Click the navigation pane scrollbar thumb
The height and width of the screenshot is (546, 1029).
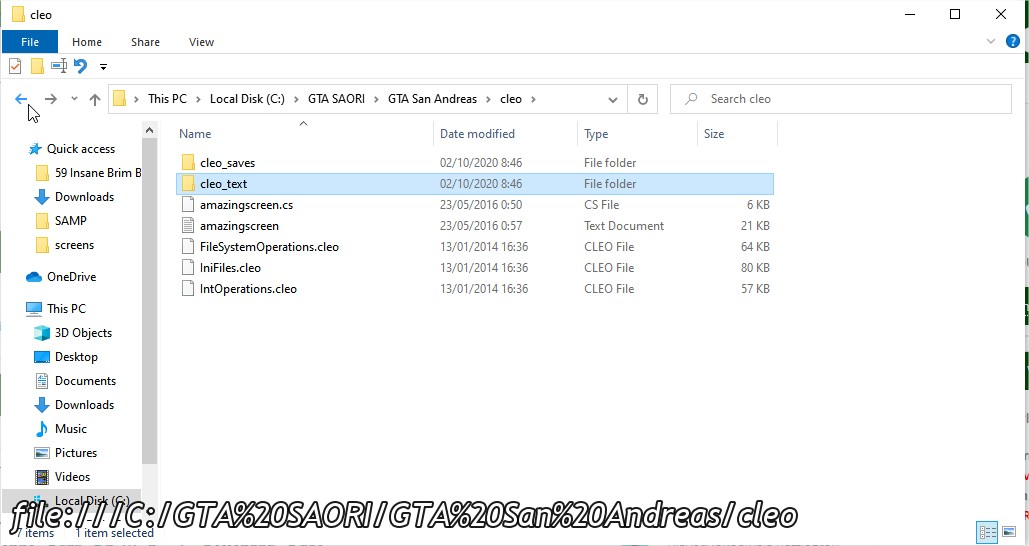click(150, 301)
